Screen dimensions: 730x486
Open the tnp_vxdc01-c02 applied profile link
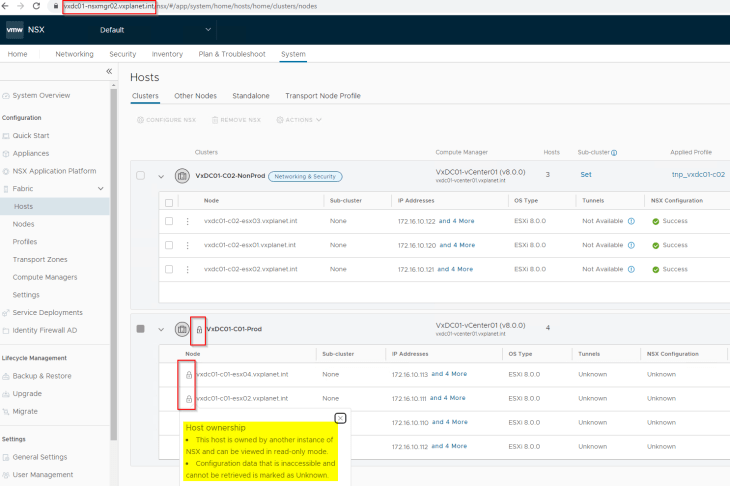click(x=698, y=175)
